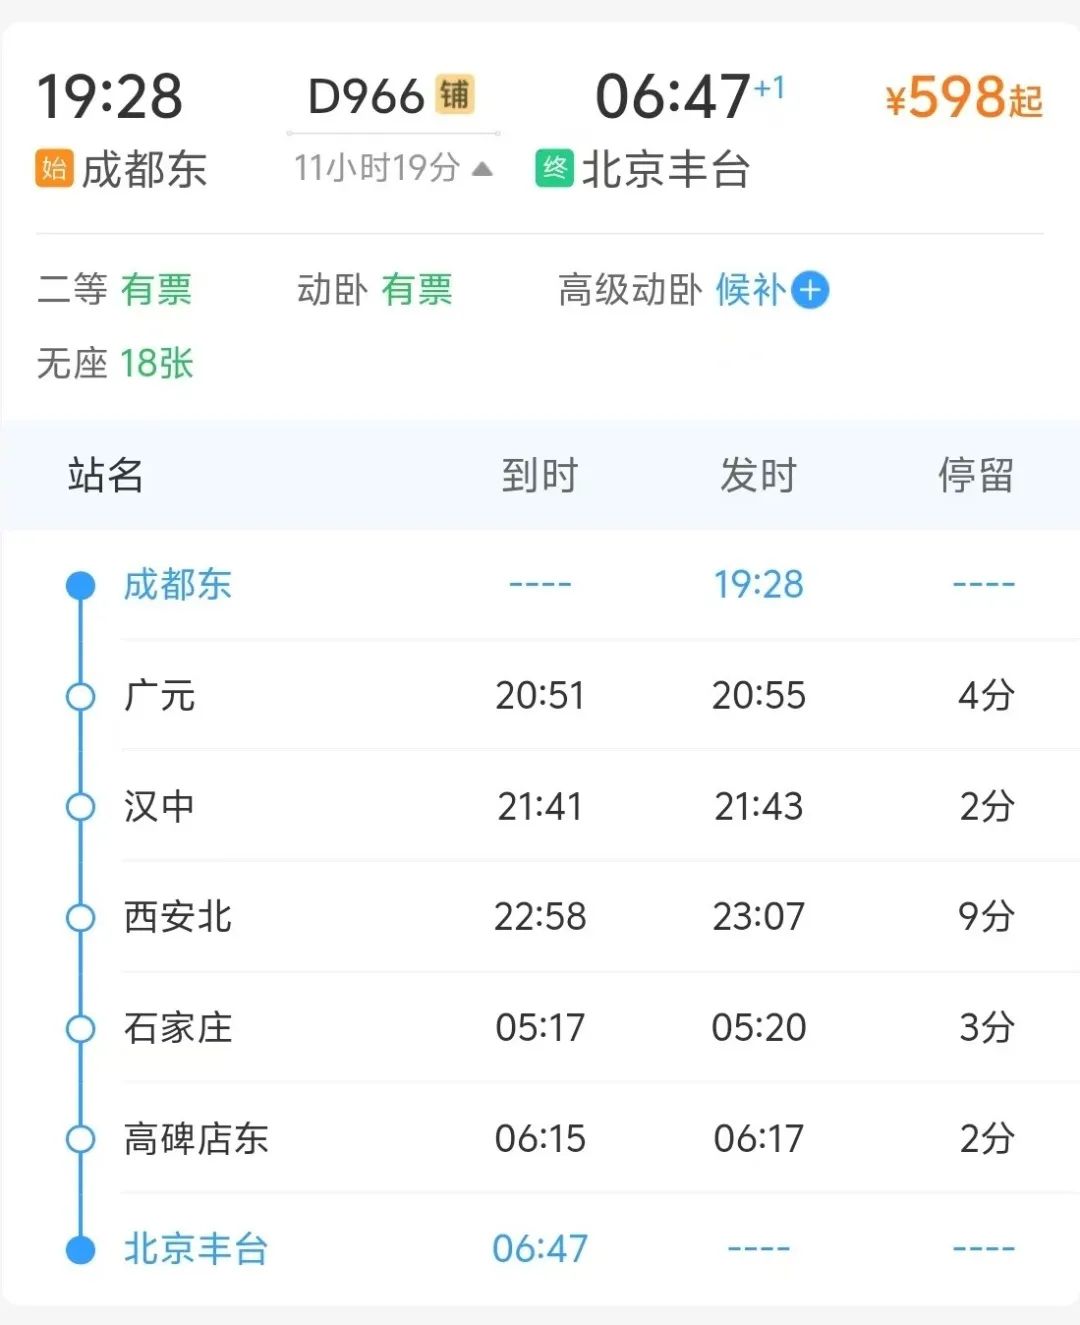Click the 站名 column header
Viewport: 1080px width, 1325px height.
(x=105, y=475)
